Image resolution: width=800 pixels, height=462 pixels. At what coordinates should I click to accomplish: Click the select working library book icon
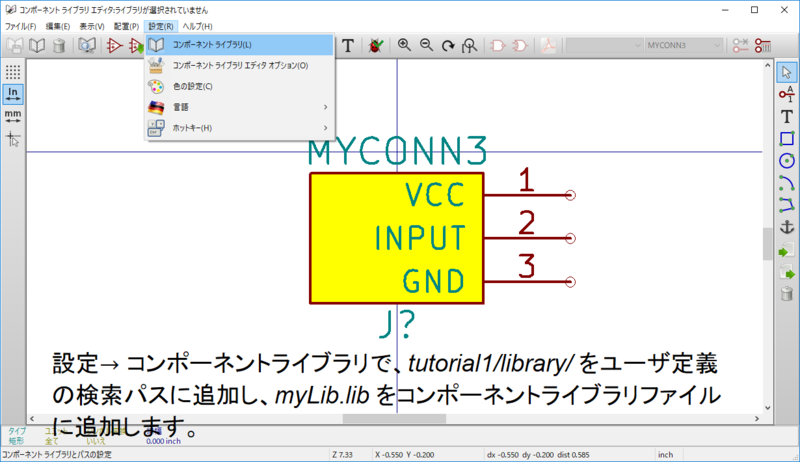[37, 45]
